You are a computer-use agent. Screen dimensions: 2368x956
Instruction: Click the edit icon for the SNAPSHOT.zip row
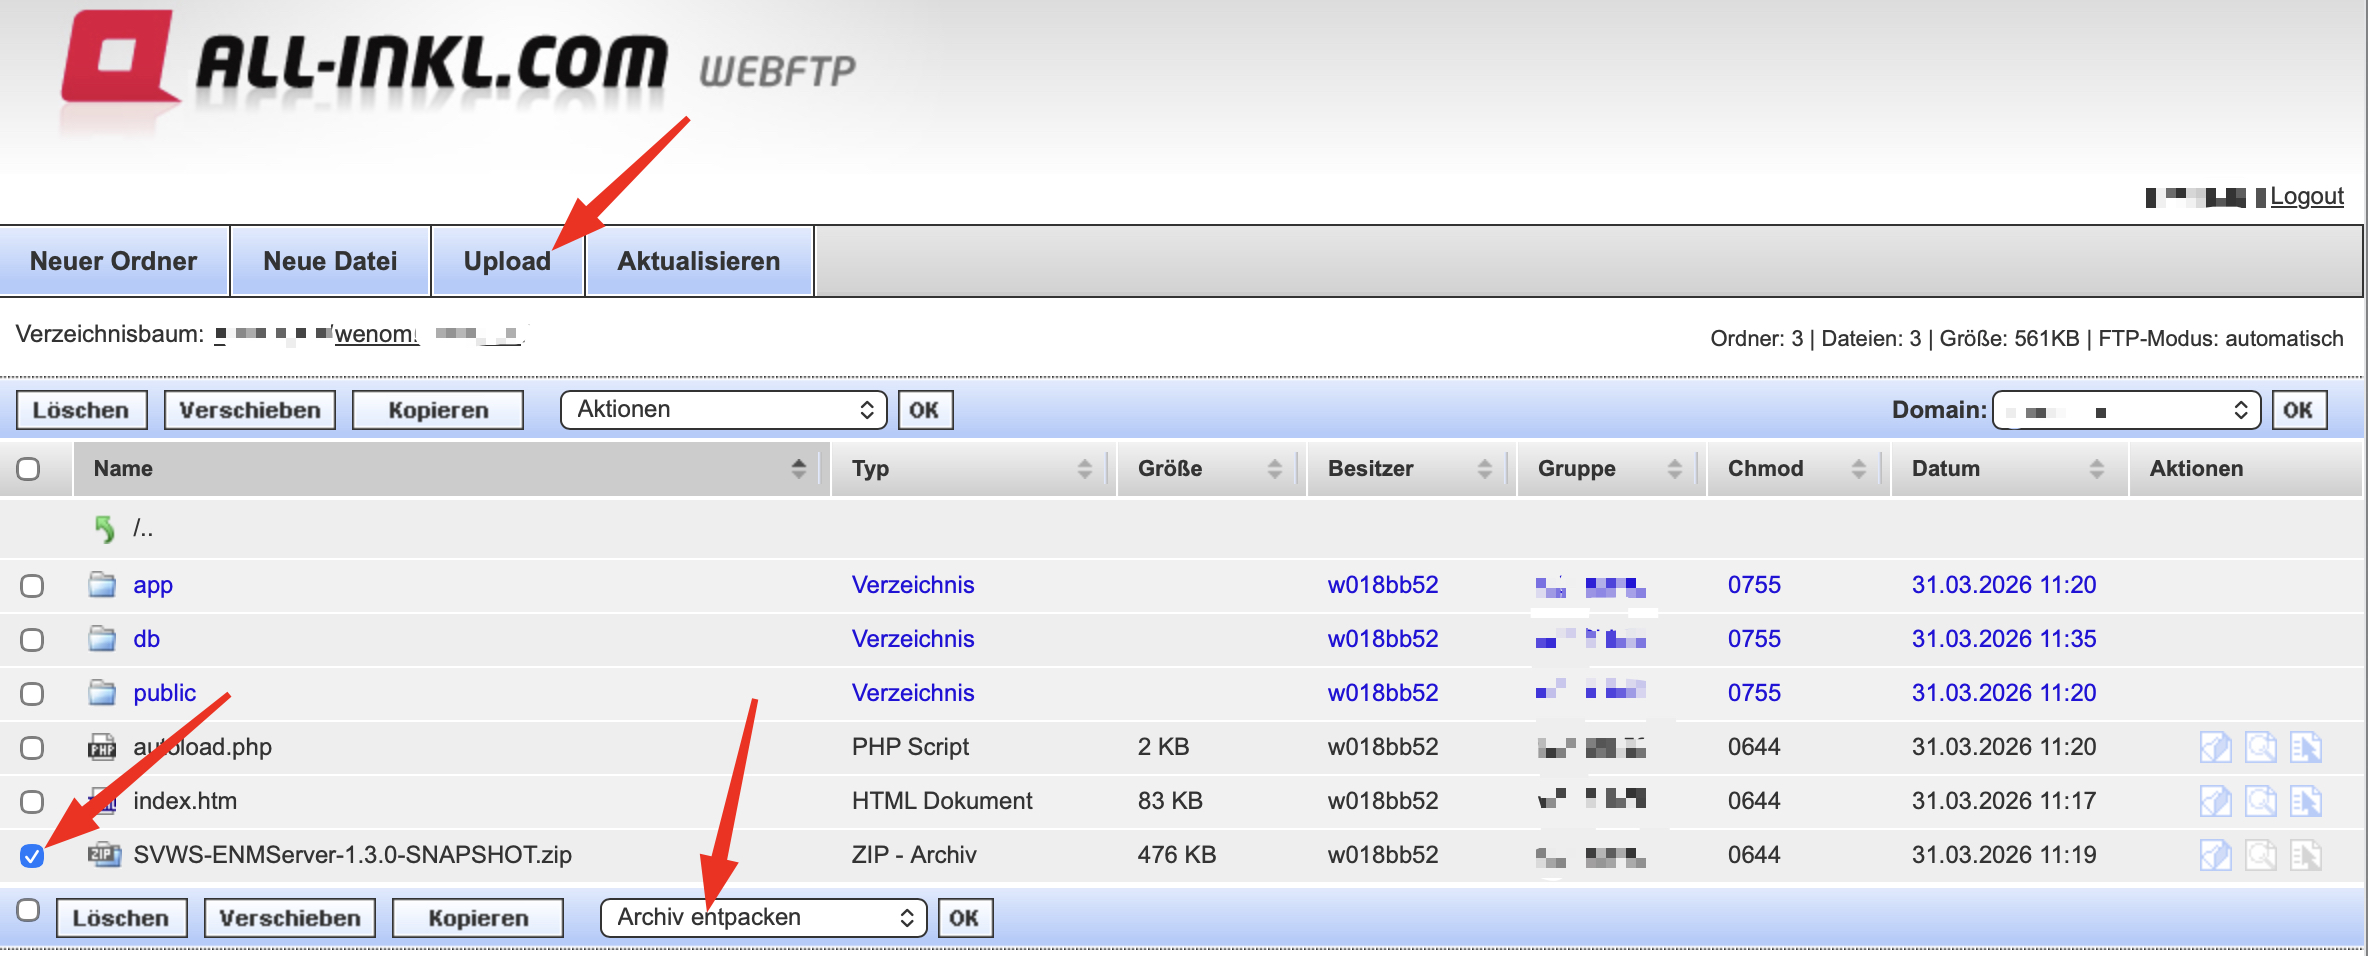coord(2215,855)
